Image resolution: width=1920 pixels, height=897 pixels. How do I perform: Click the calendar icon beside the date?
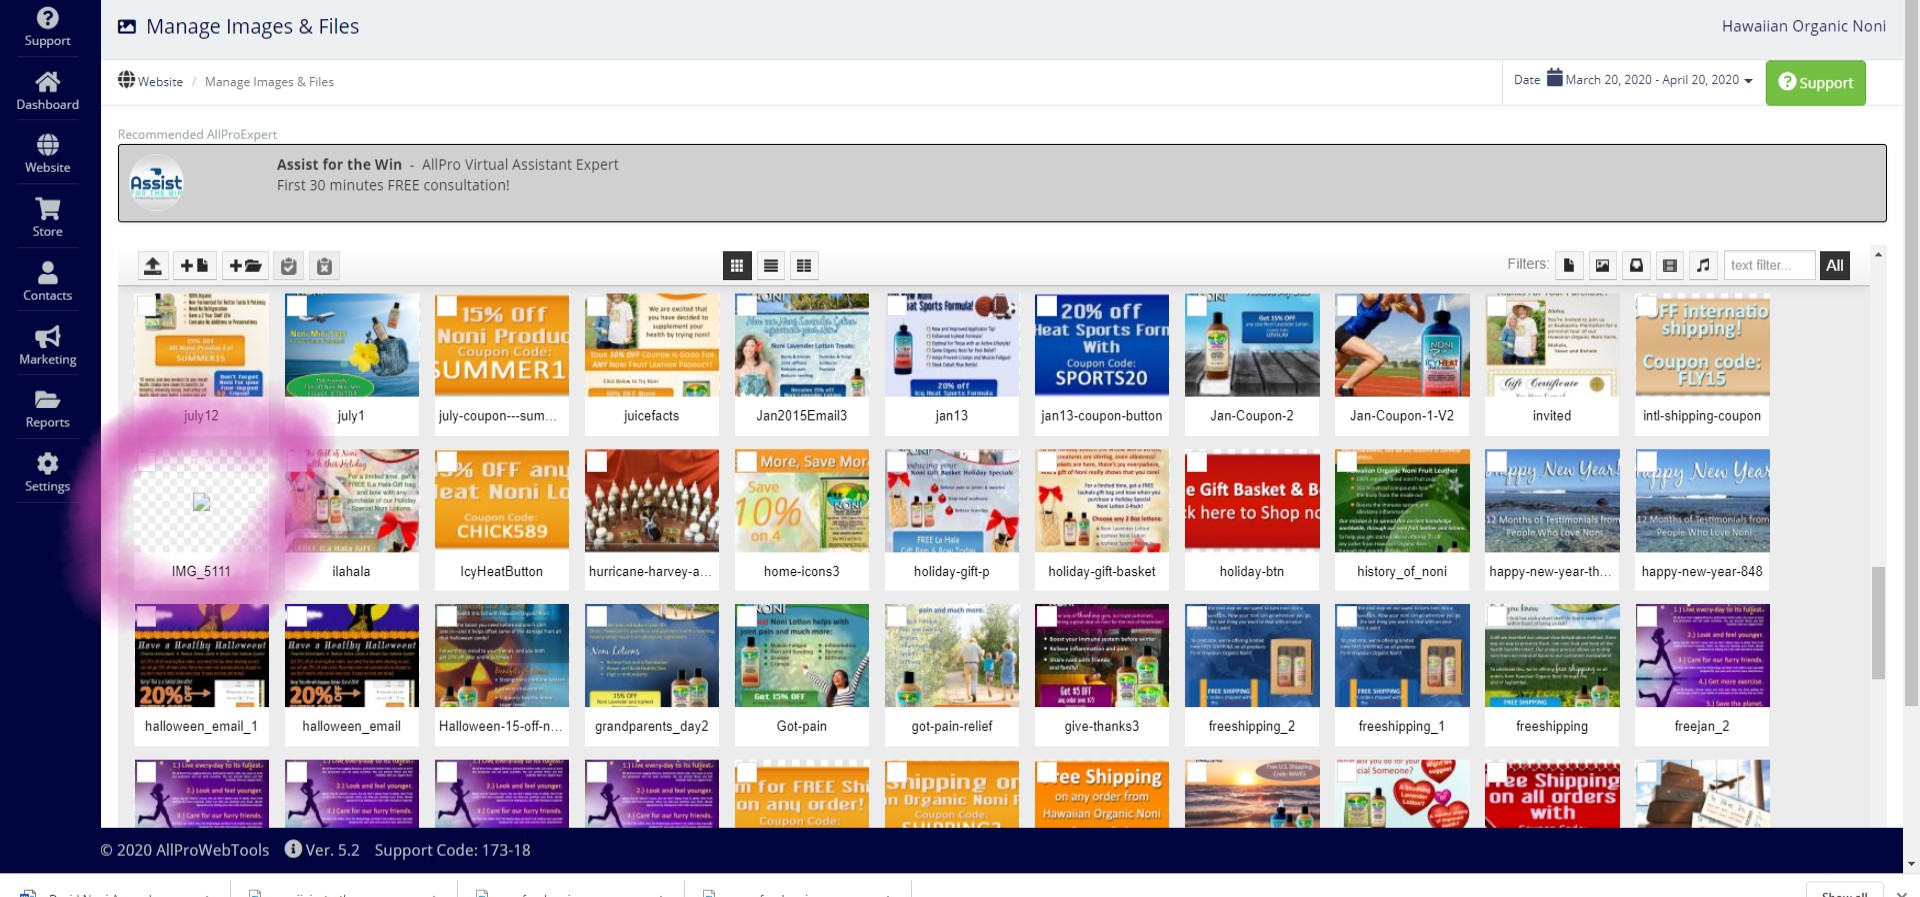coord(1555,78)
